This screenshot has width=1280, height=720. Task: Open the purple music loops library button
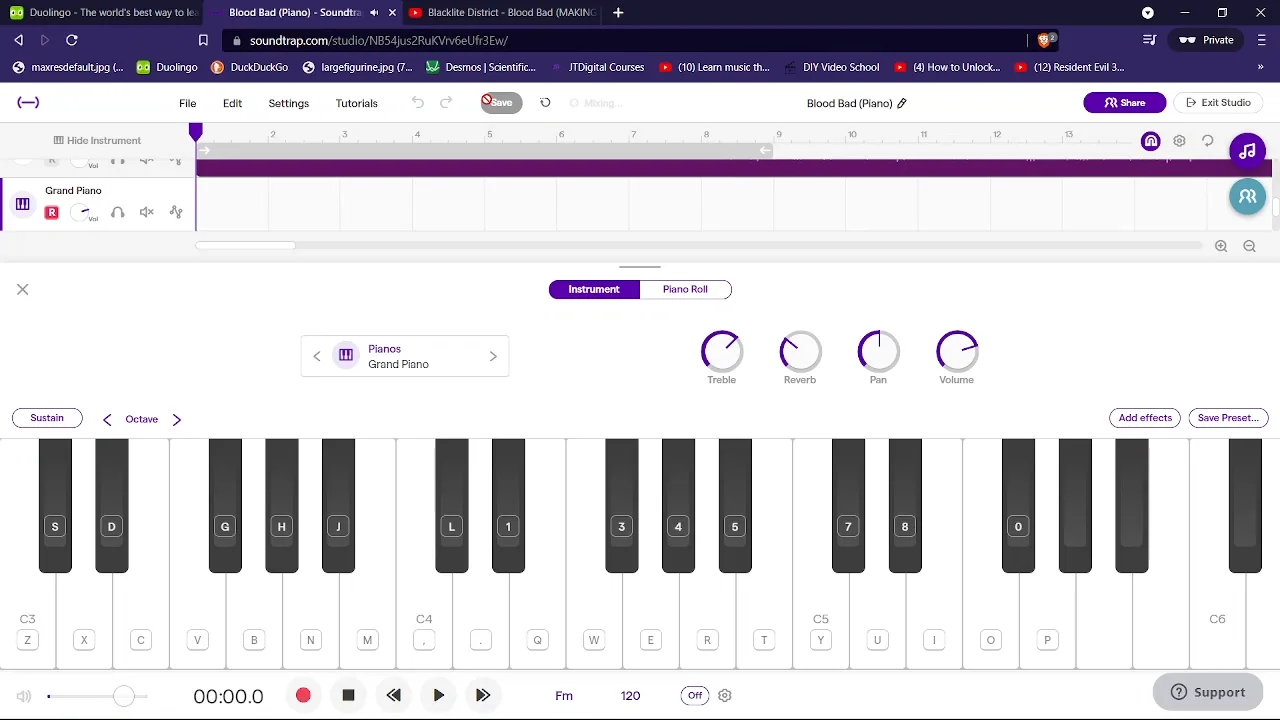[x=1247, y=151]
